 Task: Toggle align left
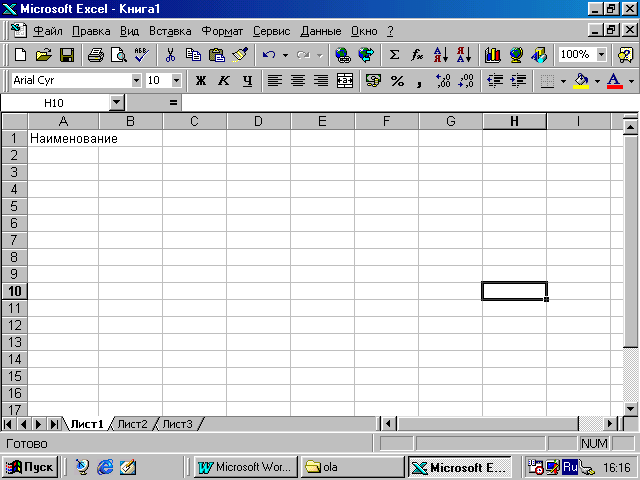point(275,80)
